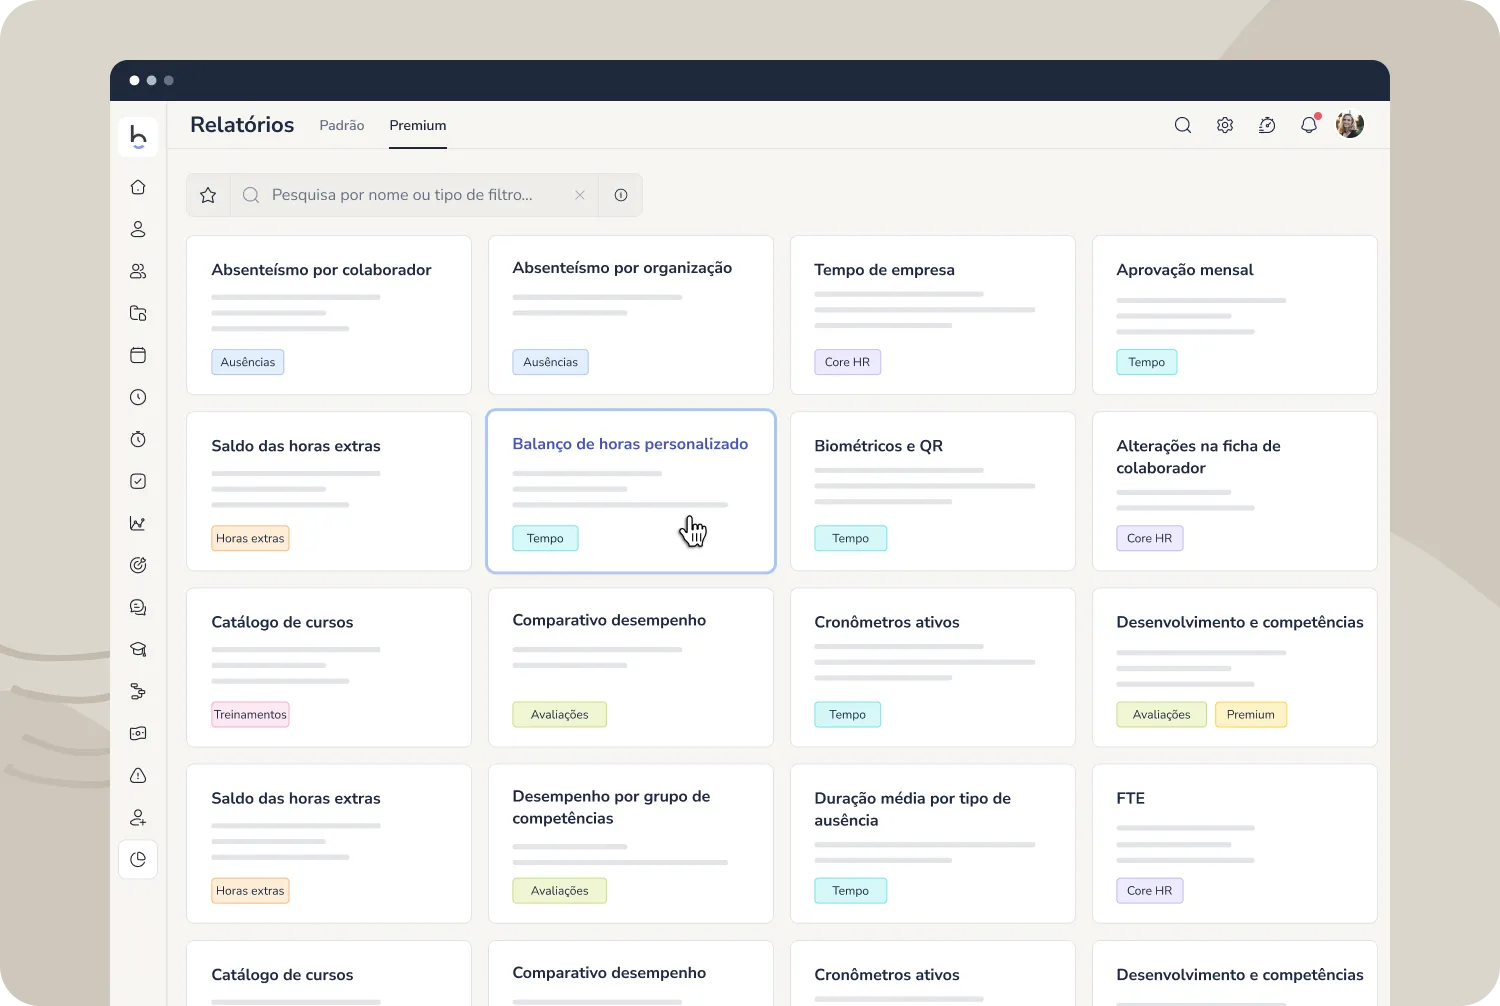Screen dimensions: 1500x1006
Task: Open the Duração média por tipo de ausência report
Action: click(933, 844)
